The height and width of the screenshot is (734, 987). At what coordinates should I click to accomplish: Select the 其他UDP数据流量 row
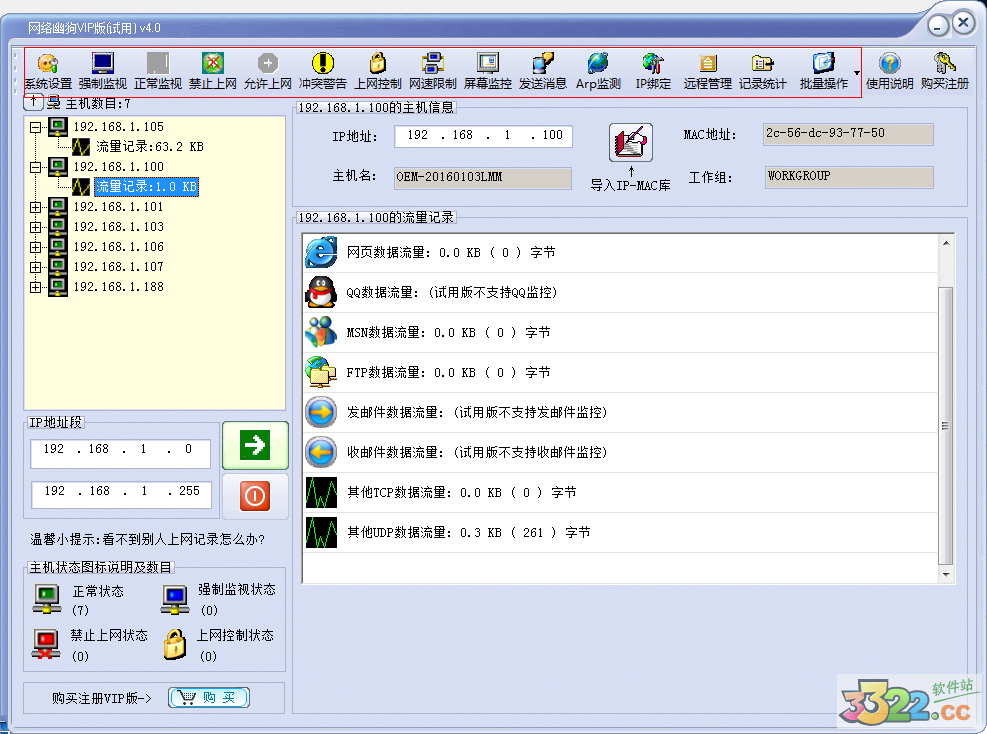[x=620, y=533]
